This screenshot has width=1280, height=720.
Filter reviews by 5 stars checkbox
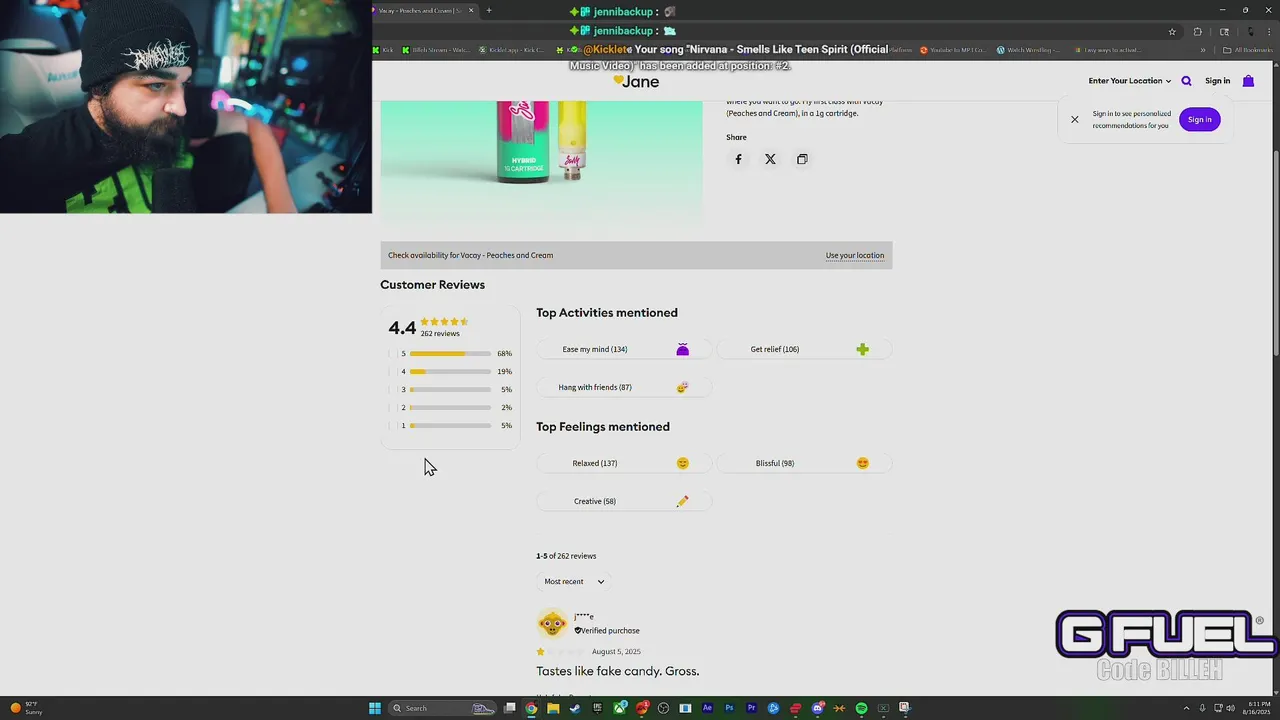click(391, 354)
